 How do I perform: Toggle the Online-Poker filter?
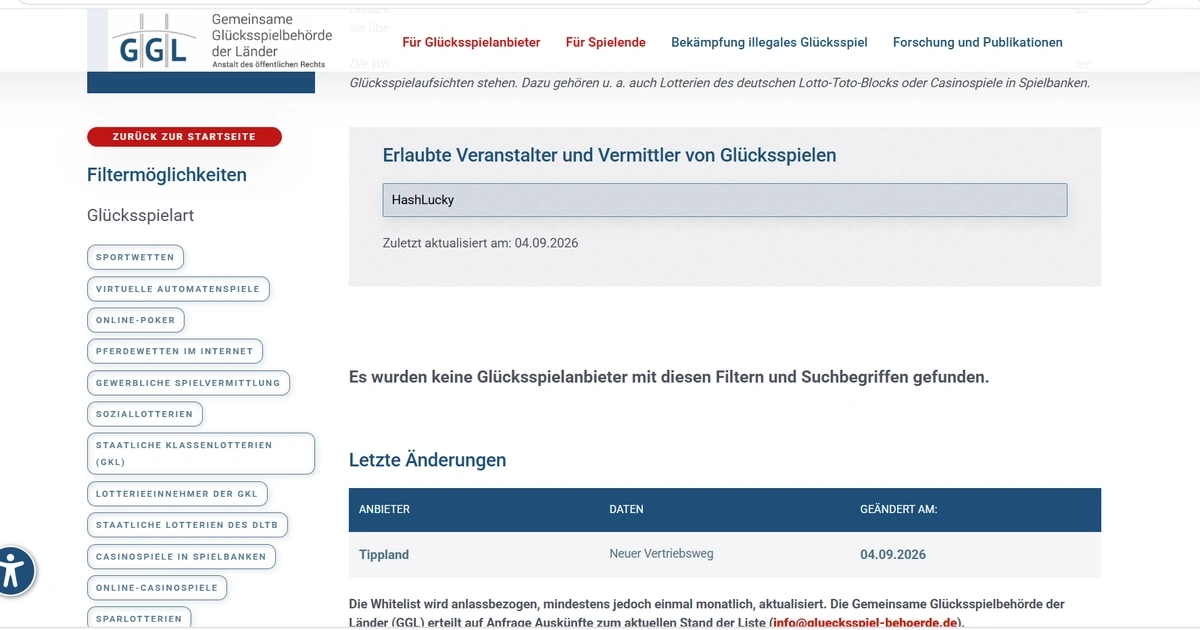point(136,320)
